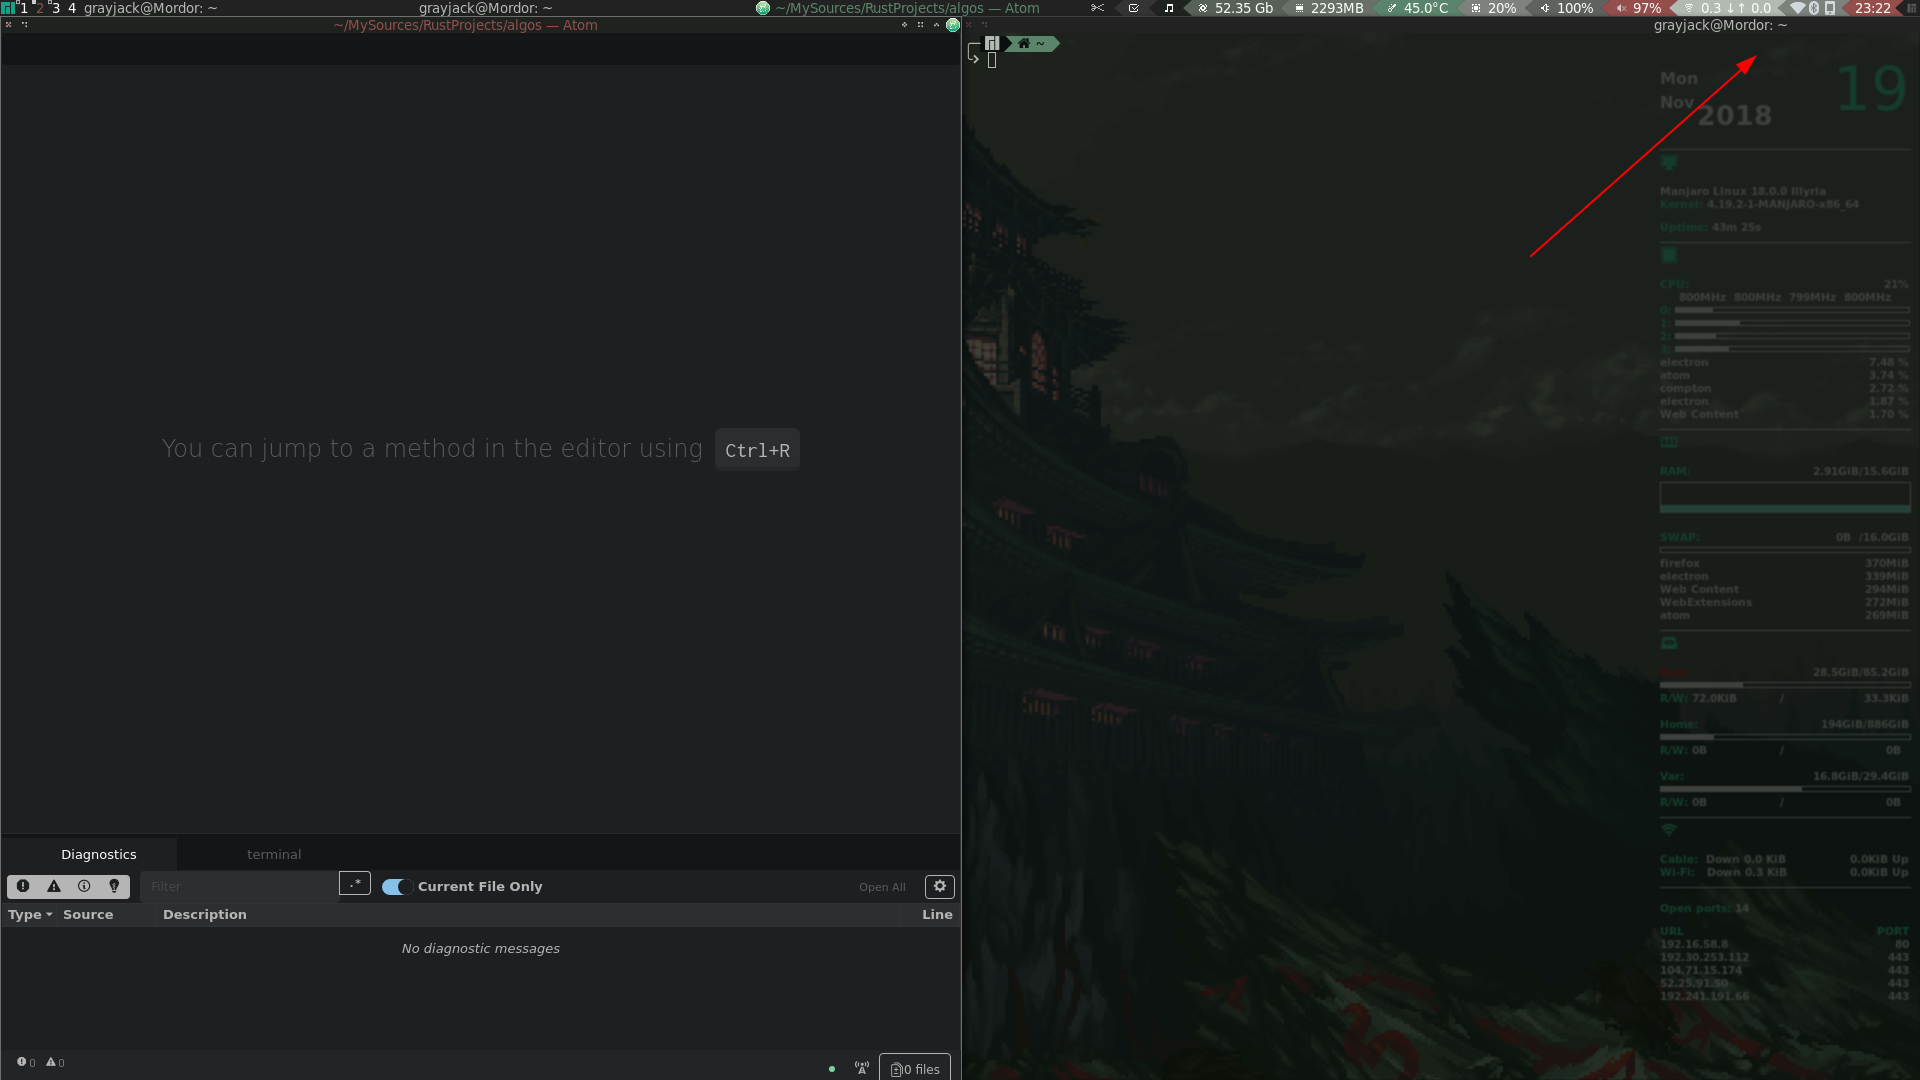Switch to workspace 1 in top bar
Viewport: 1920px width, 1080px height.
[x=24, y=8]
